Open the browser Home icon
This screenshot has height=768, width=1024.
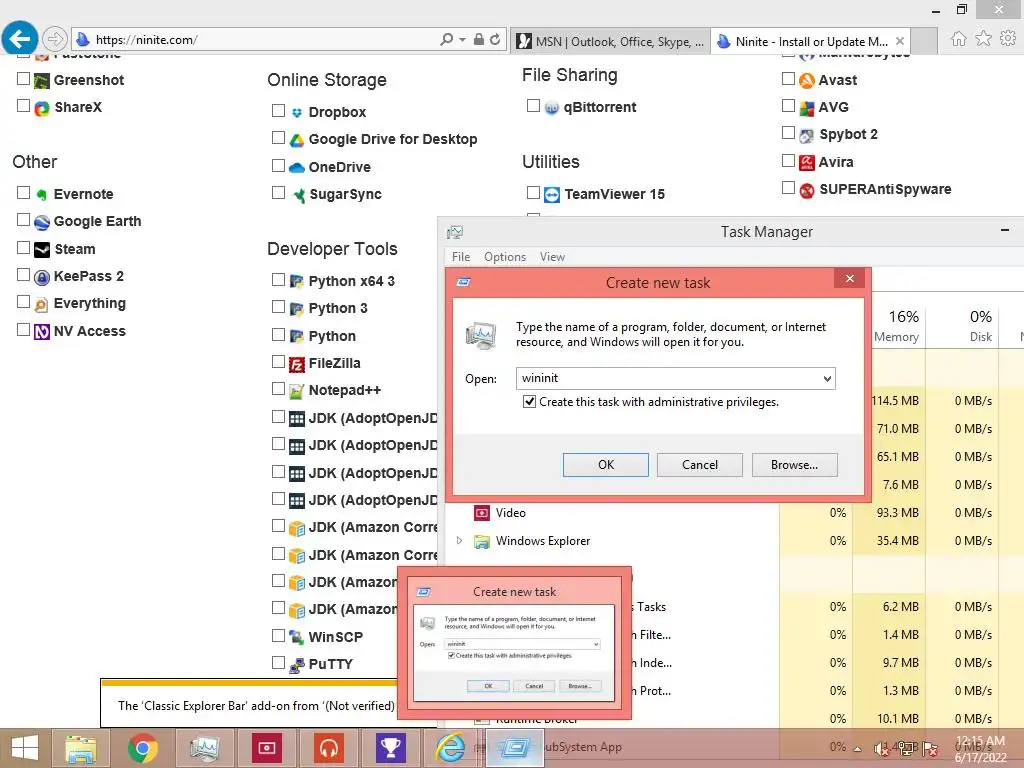pyautogui.click(x=958, y=39)
